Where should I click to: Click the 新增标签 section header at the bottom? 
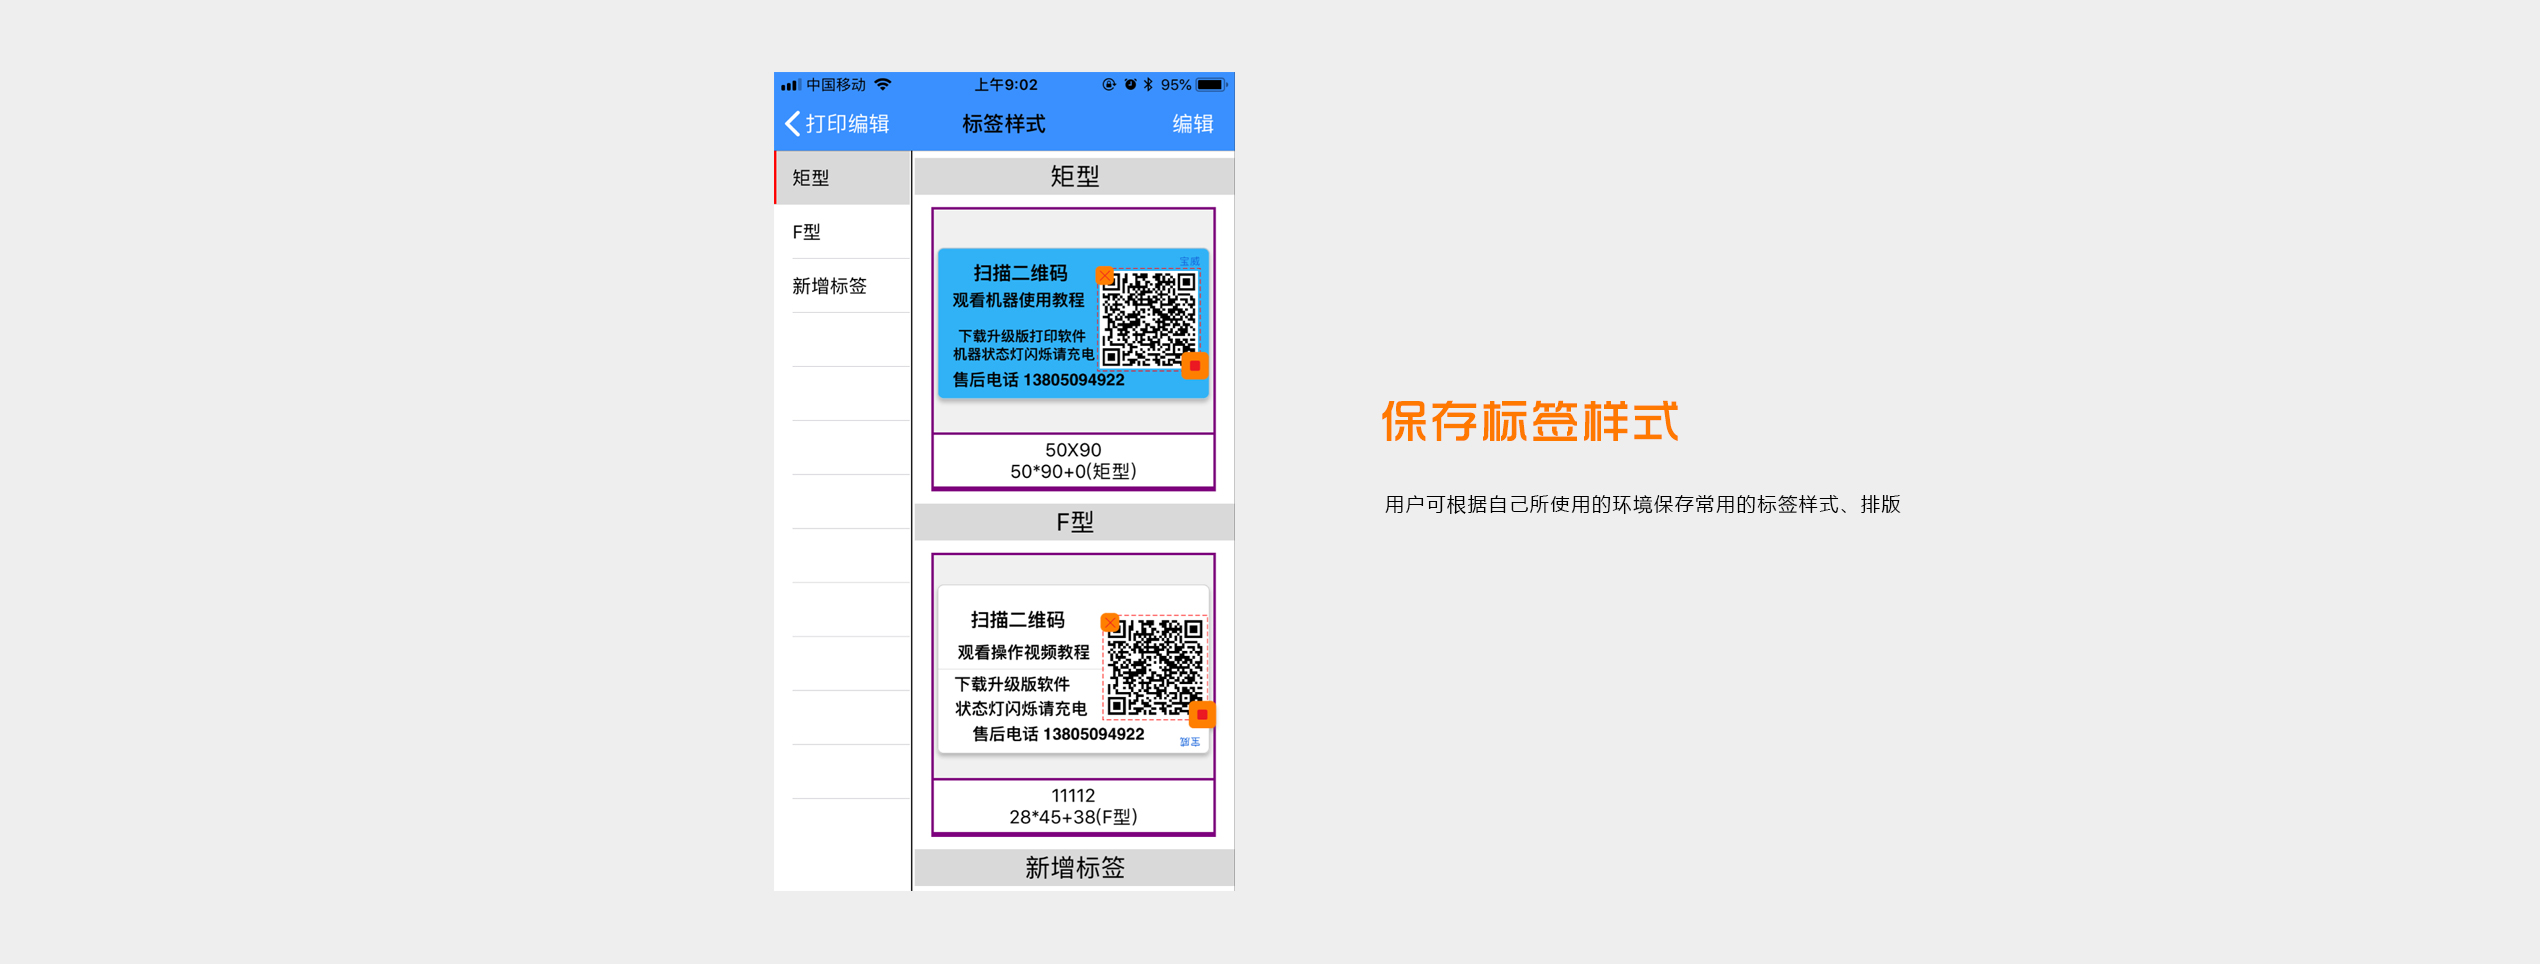1074,867
